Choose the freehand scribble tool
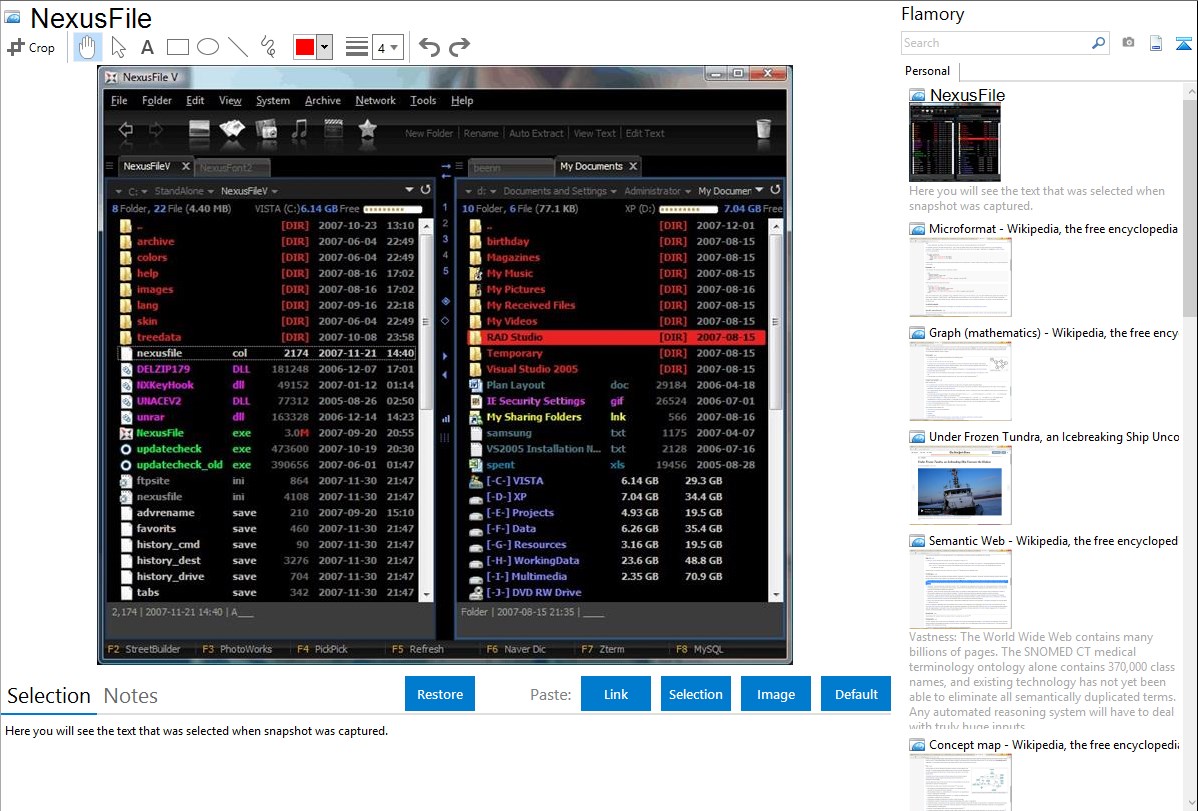Viewport: 1198px width, 811px height. click(x=267, y=47)
